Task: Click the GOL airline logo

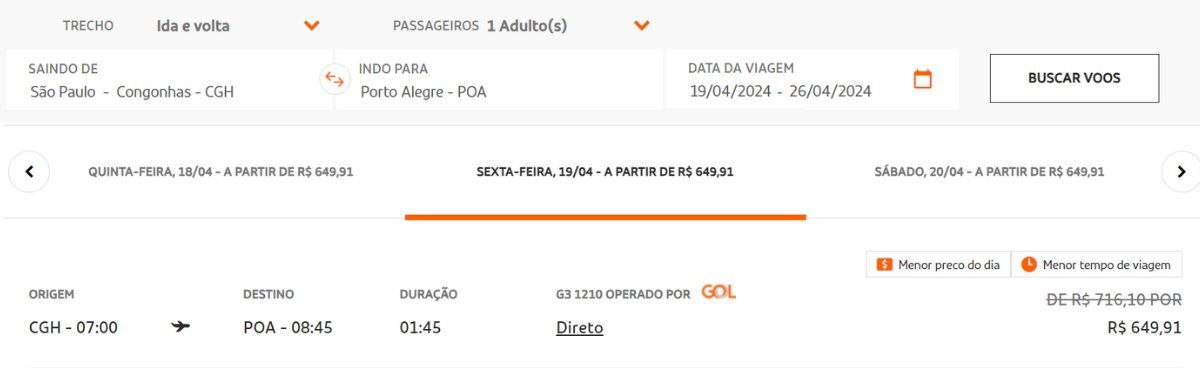Action: pyautogui.click(x=718, y=292)
